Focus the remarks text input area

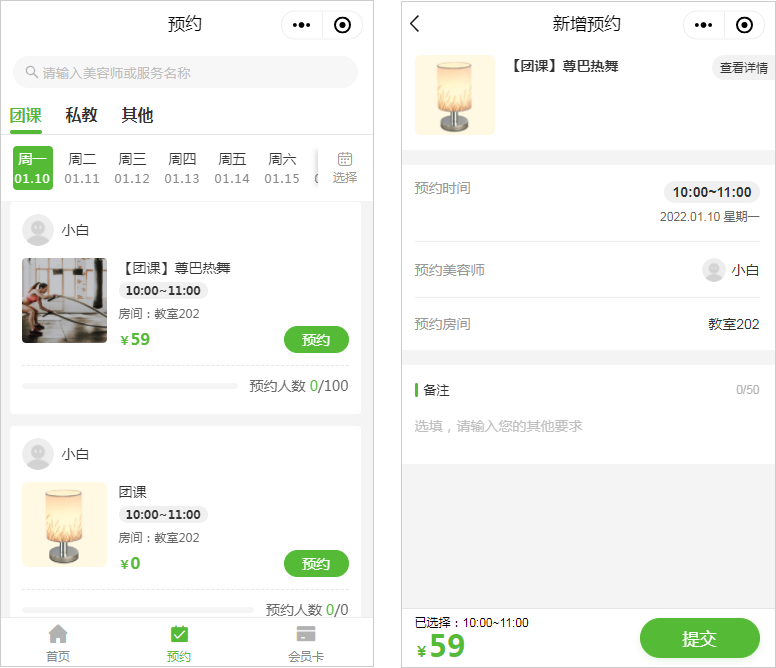587,427
